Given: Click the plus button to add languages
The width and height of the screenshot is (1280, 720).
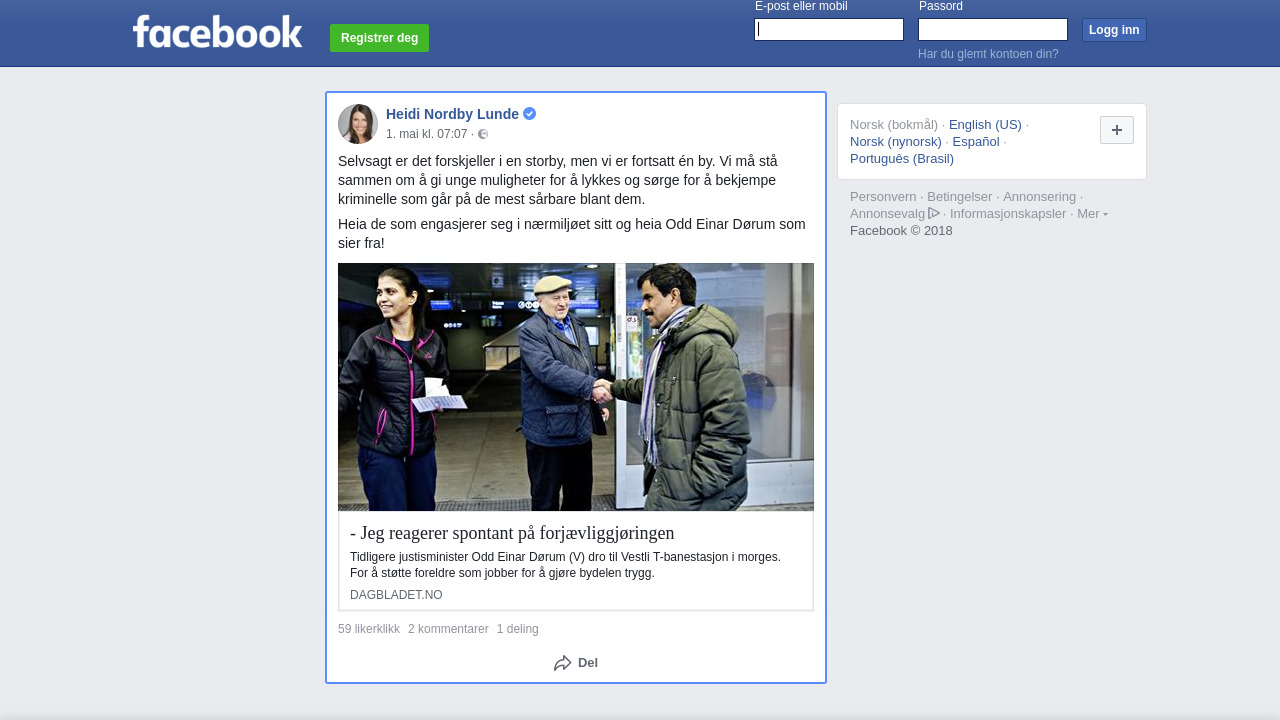Looking at the screenshot, I should pyautogui.click(x=1117, y=130).
